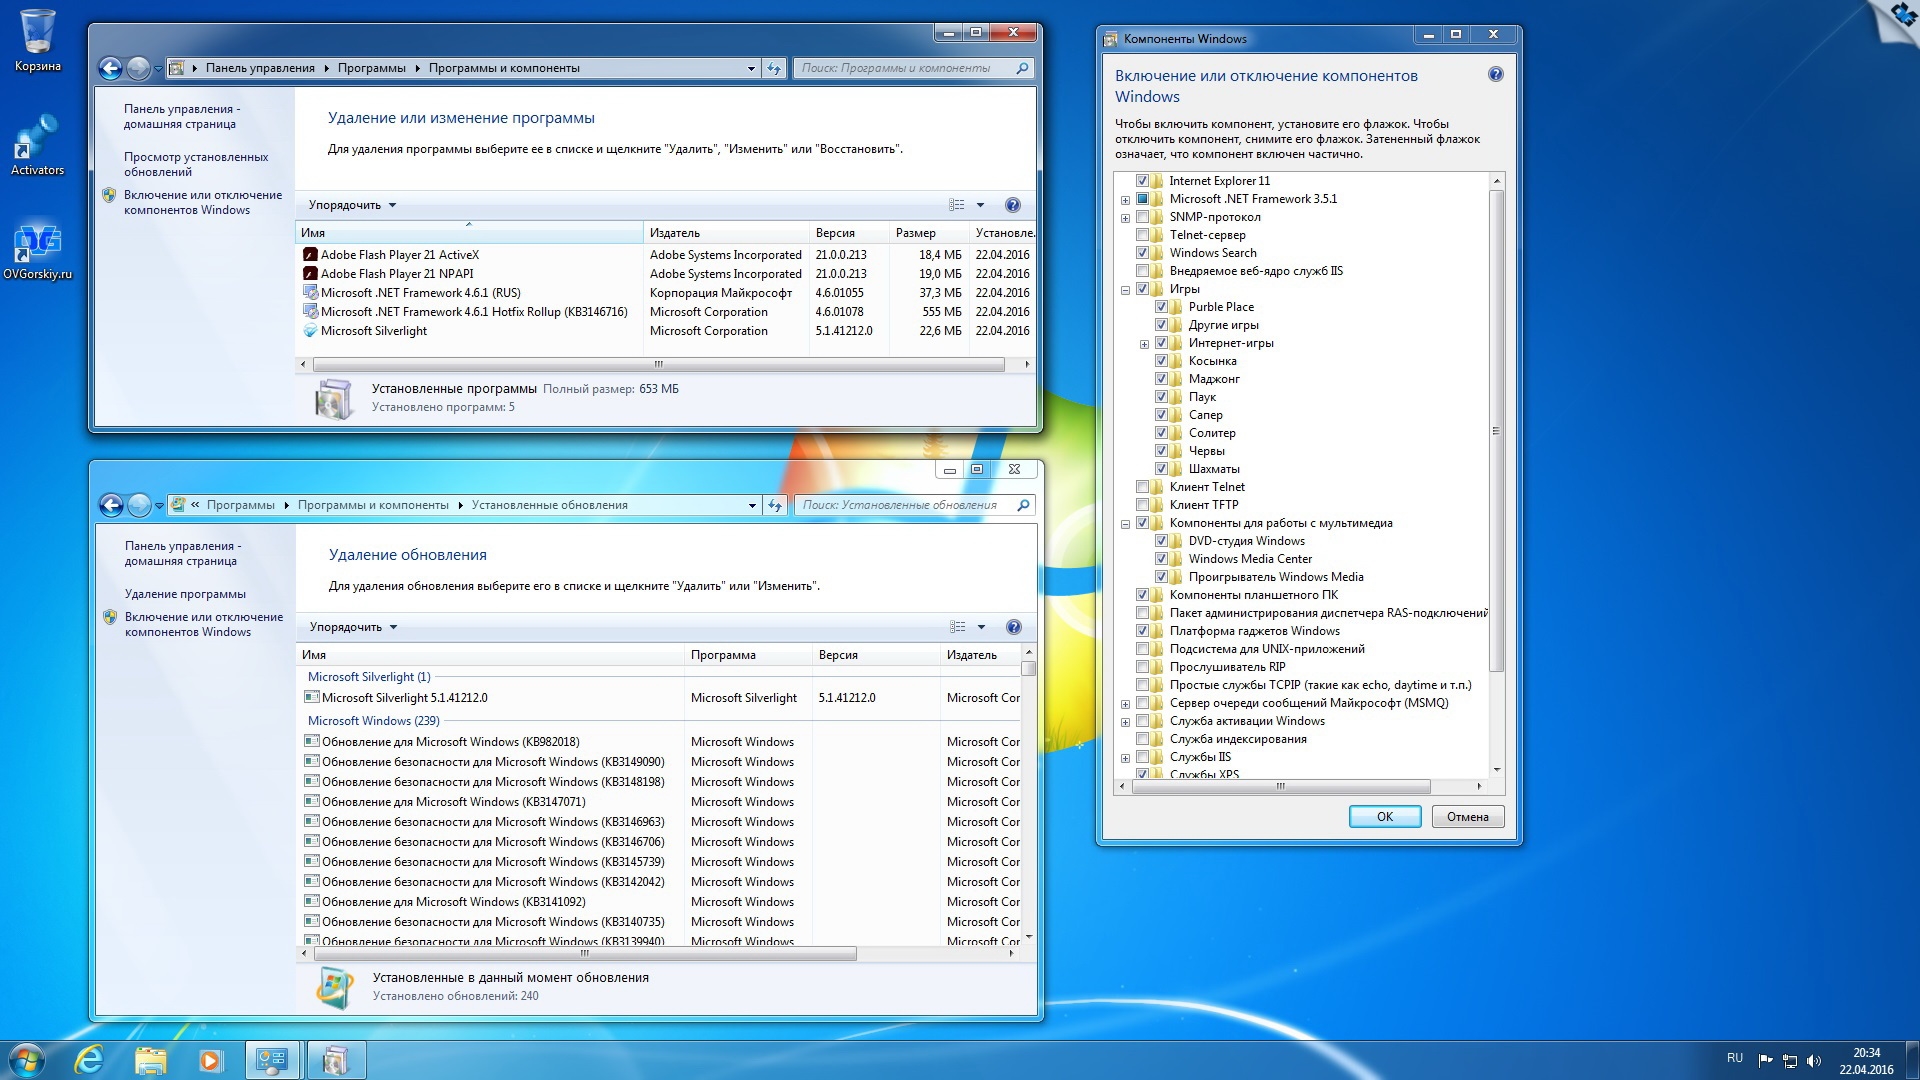Screen dimensions: 1920x1080
Task: Open the Activators desktop shortcut
Action: (x=37, y=145)
